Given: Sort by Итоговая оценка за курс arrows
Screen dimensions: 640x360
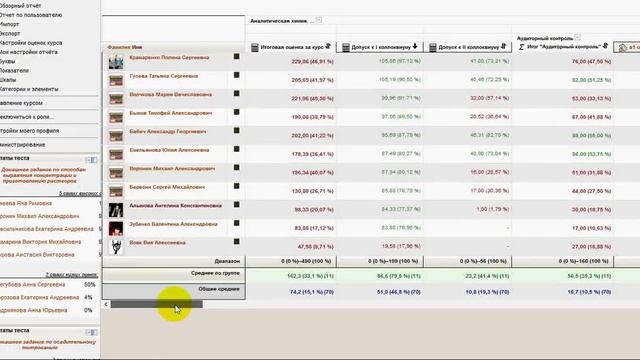Looking at the screenshot, I should pyautogui.click(x=328, y=46).
